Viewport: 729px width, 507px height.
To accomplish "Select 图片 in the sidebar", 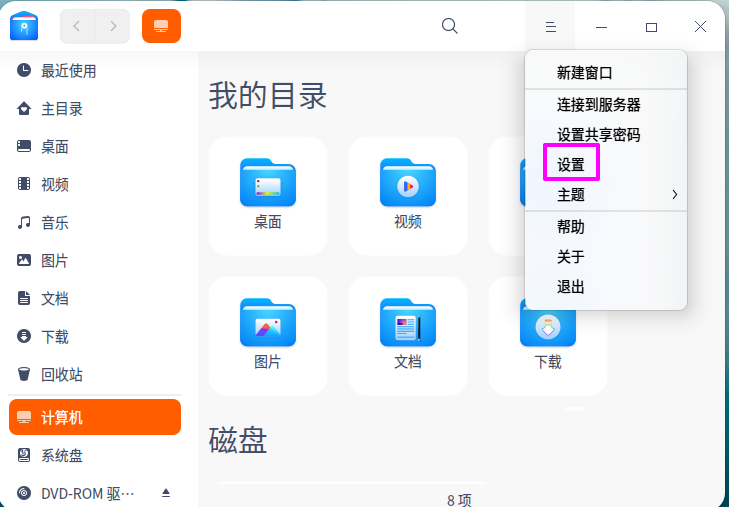I will (95, 261).
